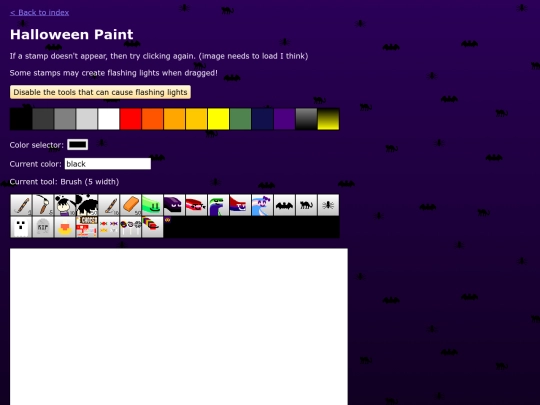Select the chocolate candy bars stamp
The width and height of the screenshot is (540, 405).
(87, 227)
